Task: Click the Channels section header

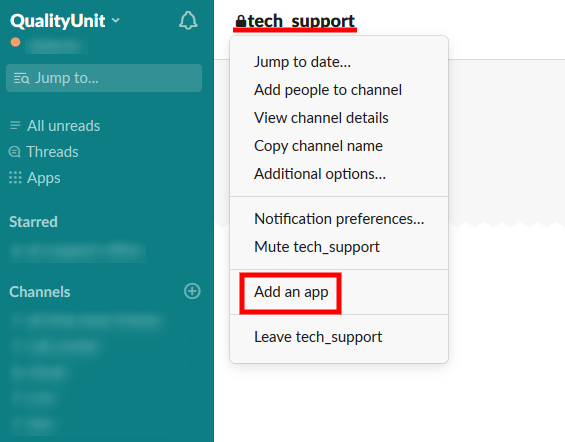Action: click(40, 292)
